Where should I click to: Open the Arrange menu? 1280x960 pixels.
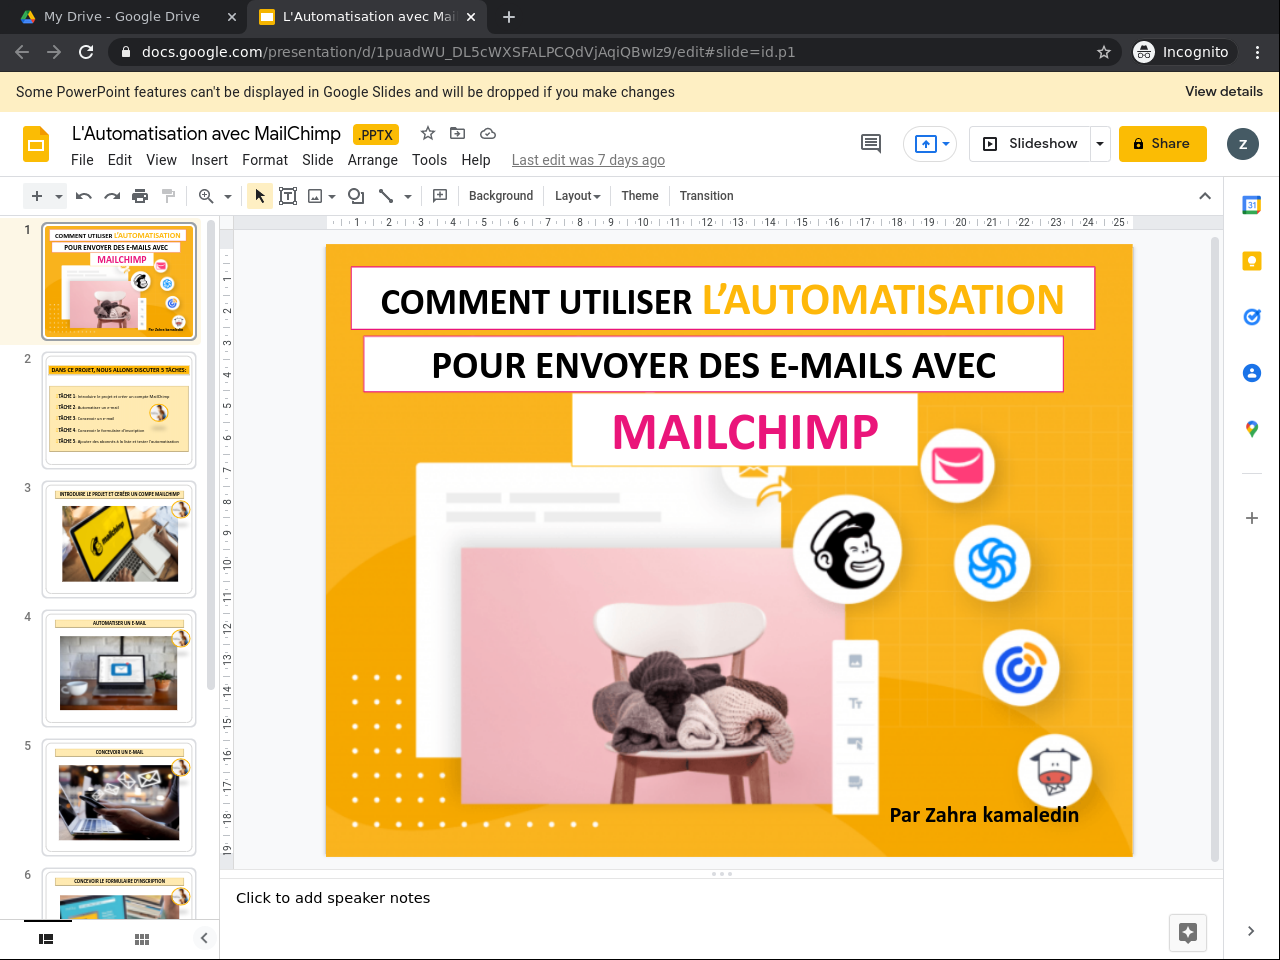tap(373, 160)
